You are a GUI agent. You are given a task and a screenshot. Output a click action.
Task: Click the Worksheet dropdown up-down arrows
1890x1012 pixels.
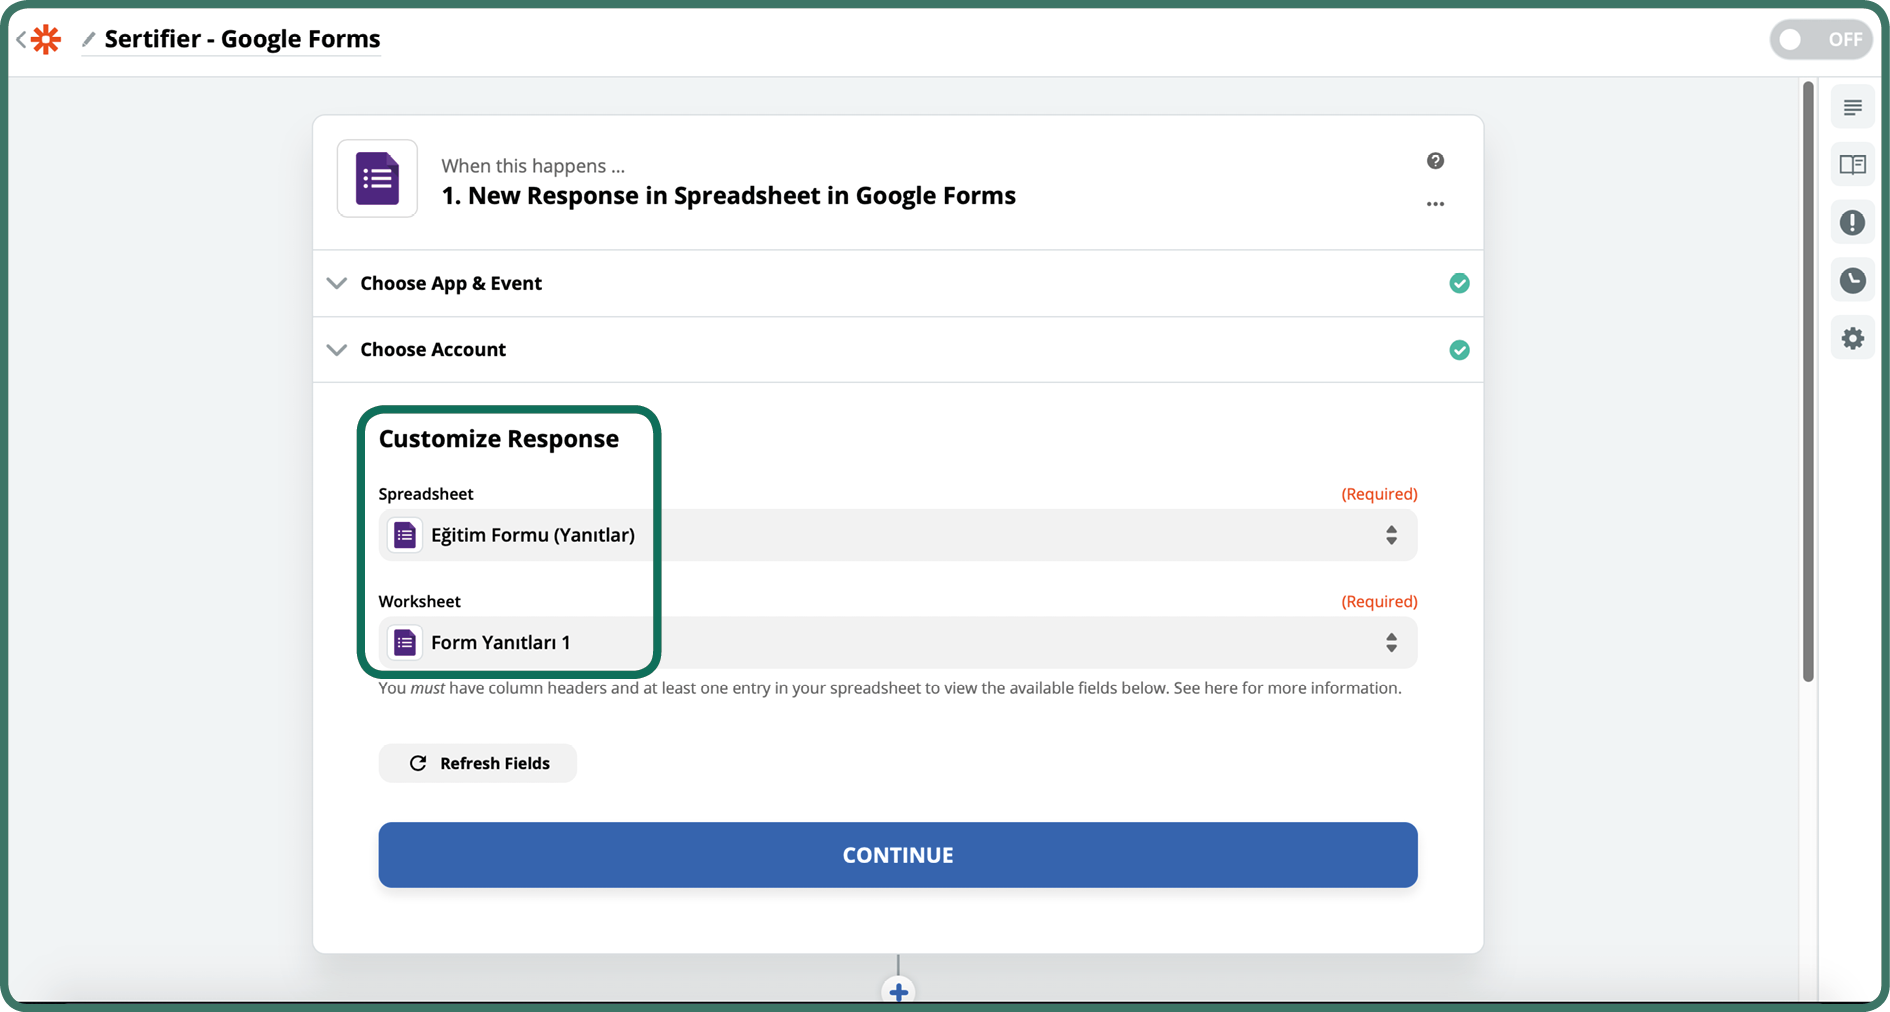[x=1391, y=642]
